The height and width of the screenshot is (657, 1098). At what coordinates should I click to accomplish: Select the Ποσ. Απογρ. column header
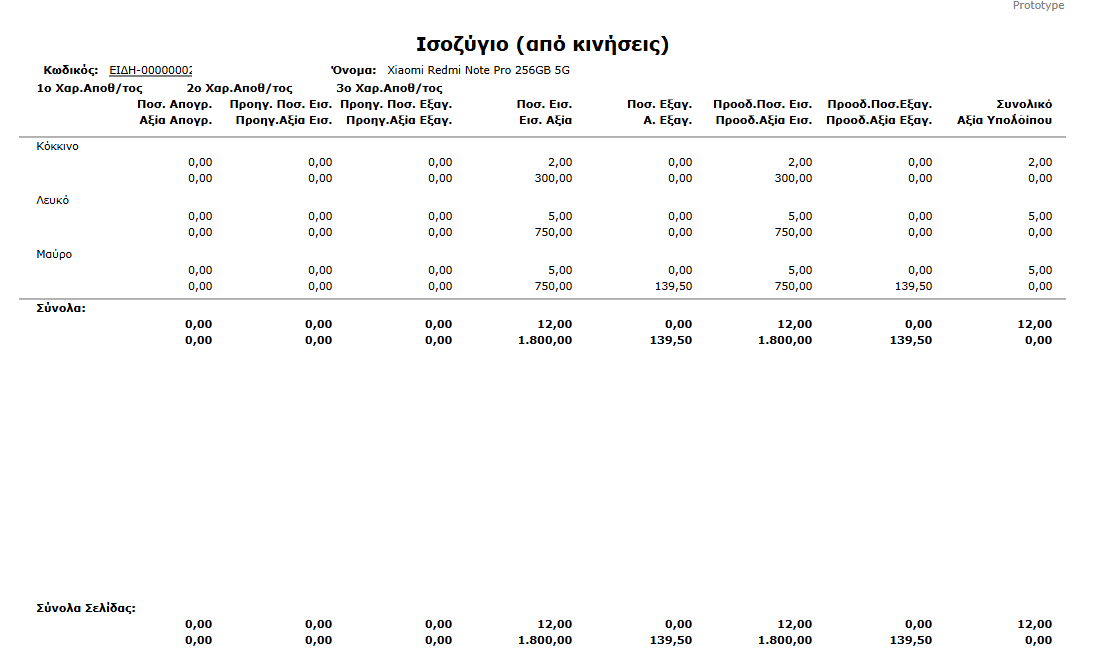coord(174,104)
